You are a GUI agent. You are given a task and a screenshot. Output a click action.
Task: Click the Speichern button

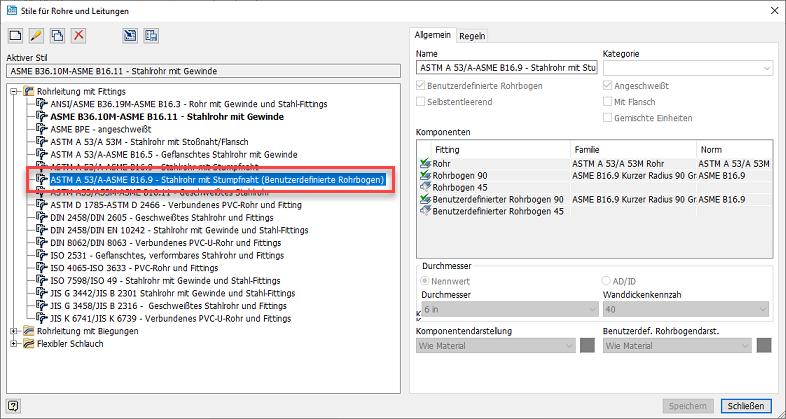click(x=687, y=406)
